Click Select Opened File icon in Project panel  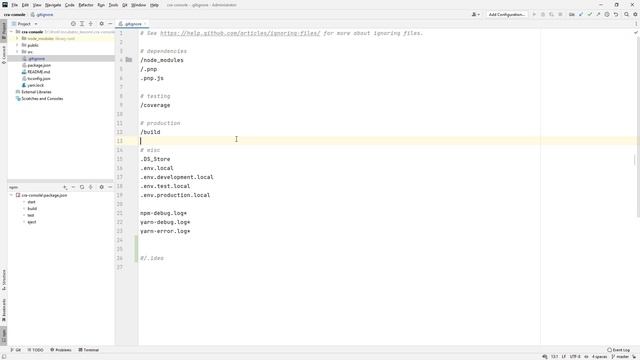click(73, 24)
